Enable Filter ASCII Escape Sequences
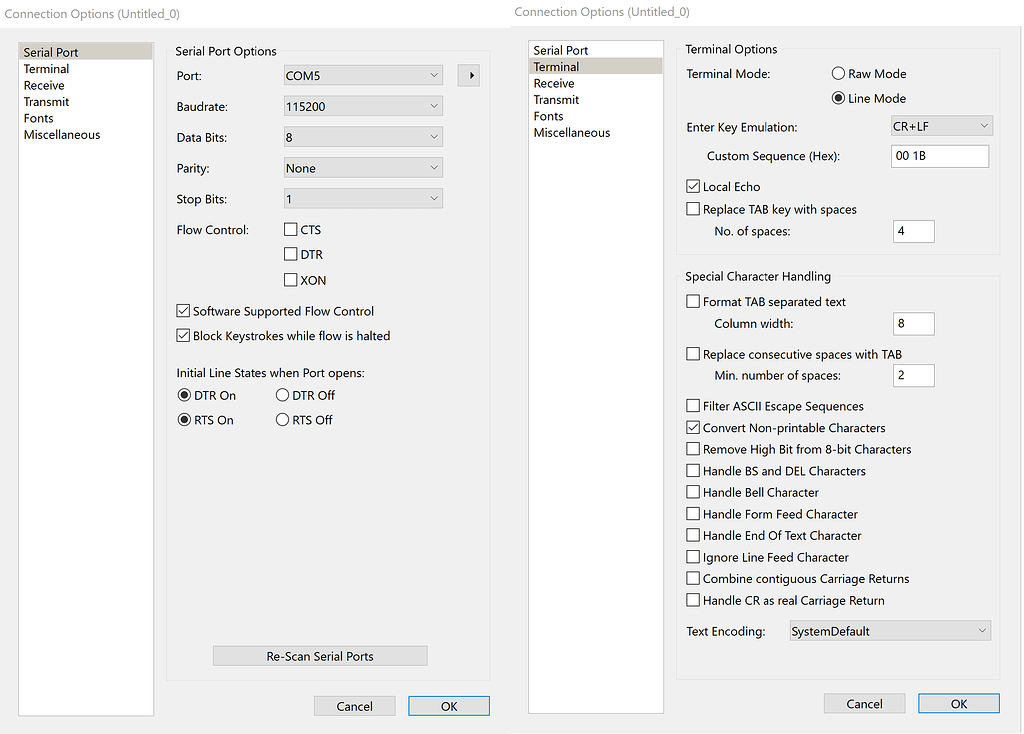The height and width of the screenshot is (734, 1024). click(694, 406)
